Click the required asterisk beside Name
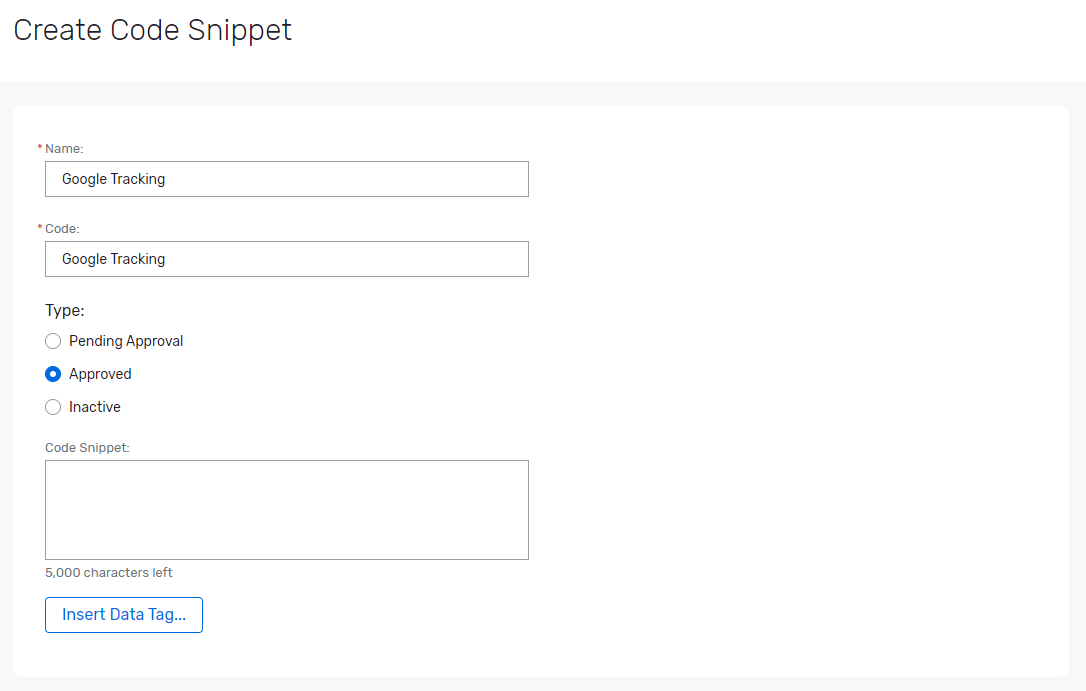 pyautogui.click(x=39, y=147)
